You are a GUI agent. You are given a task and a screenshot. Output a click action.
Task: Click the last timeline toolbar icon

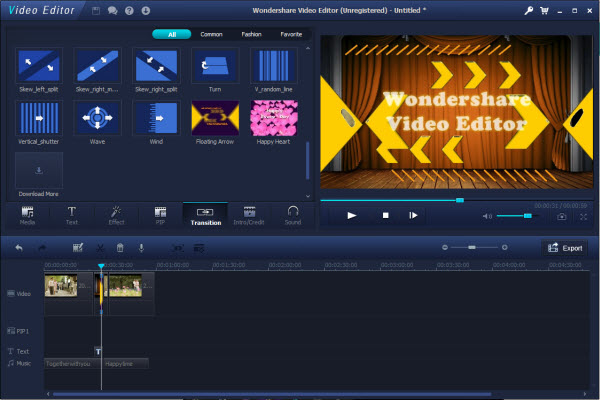tap(199, 248)
